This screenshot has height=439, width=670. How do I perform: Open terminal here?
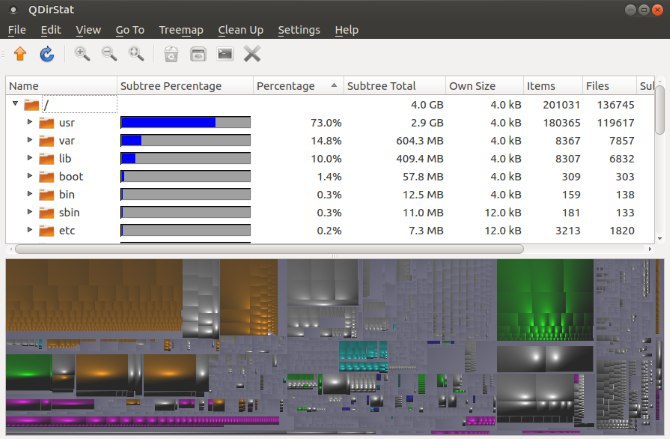225,54
